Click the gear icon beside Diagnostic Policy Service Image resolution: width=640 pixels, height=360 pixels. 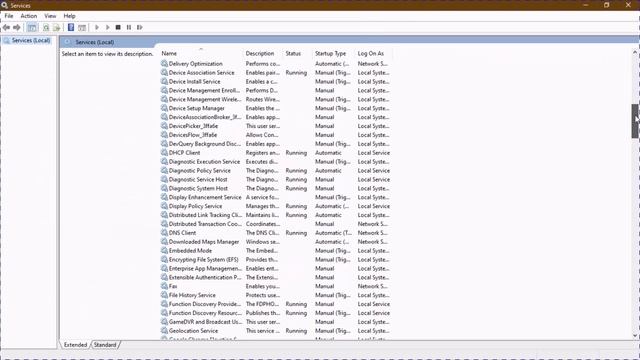164,171
